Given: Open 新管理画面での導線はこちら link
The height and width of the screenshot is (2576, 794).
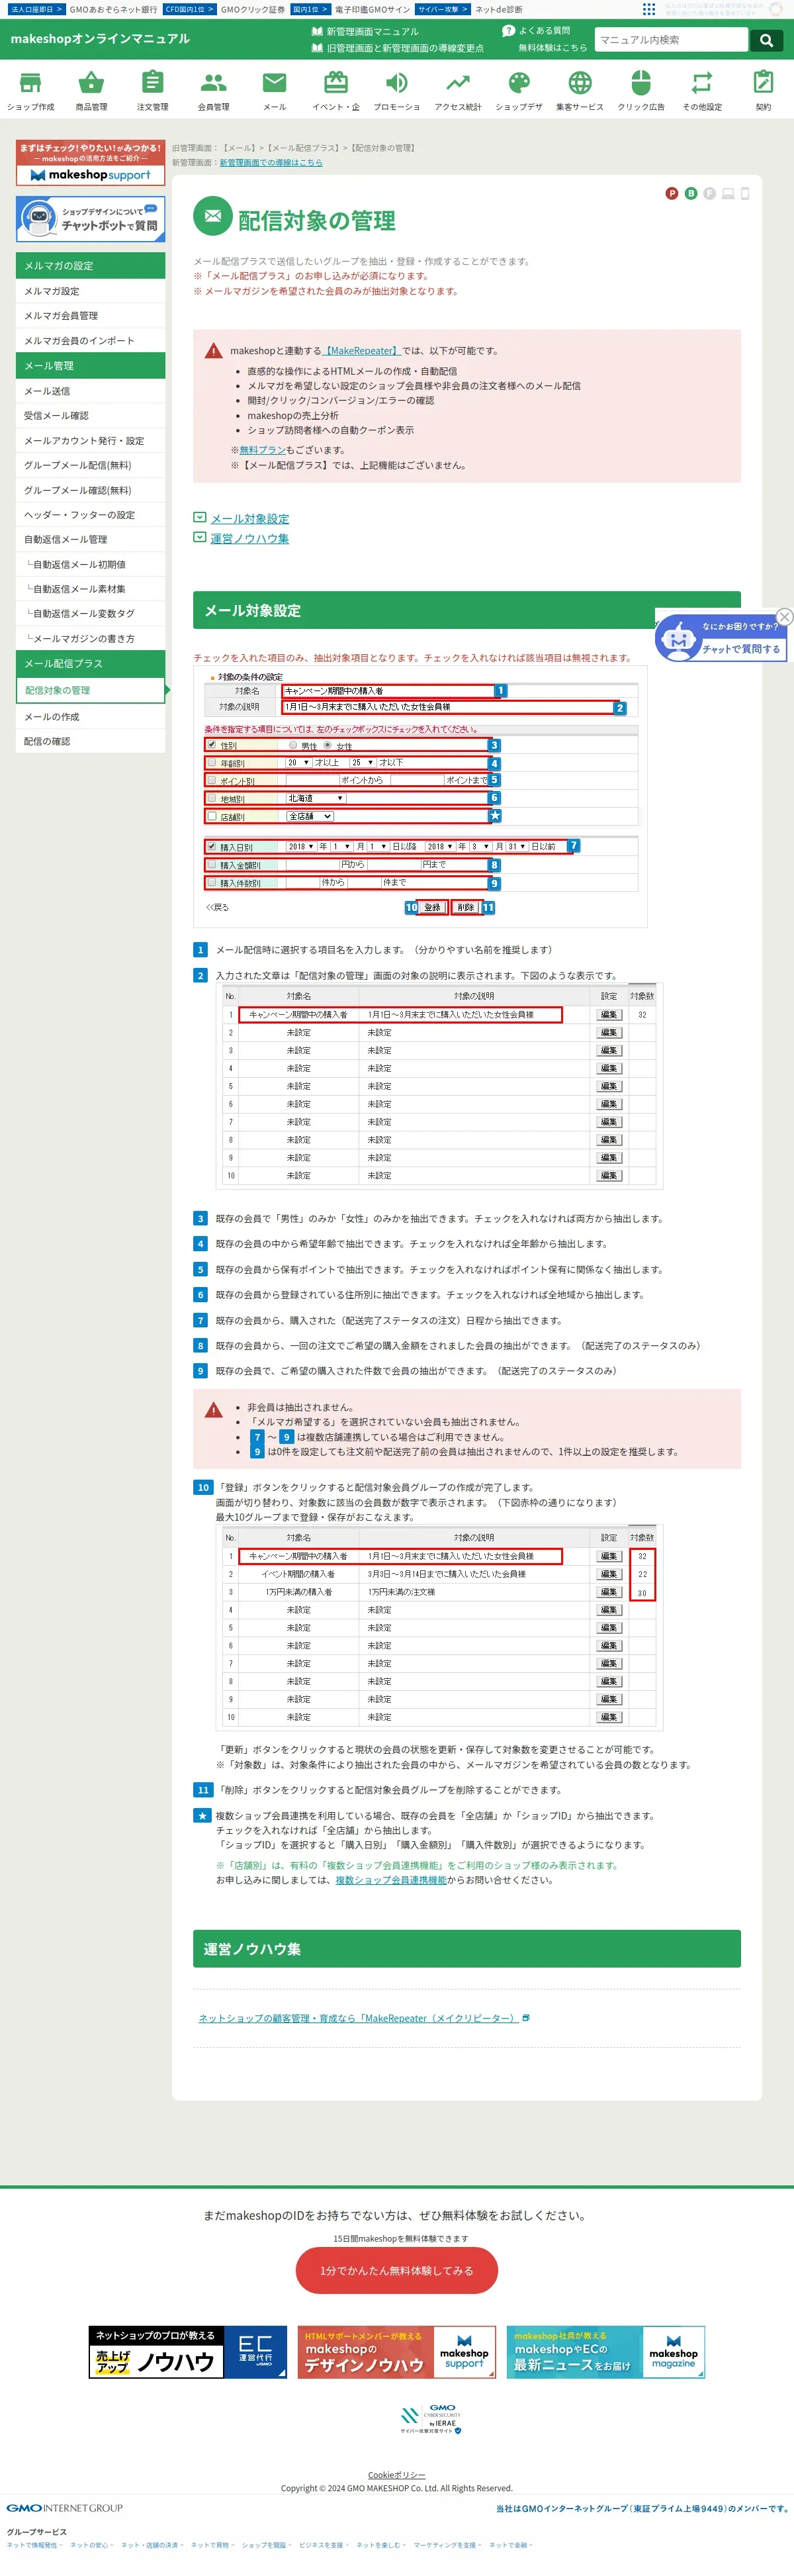Looking at the screenshot, I should click(x=271, y=162).
